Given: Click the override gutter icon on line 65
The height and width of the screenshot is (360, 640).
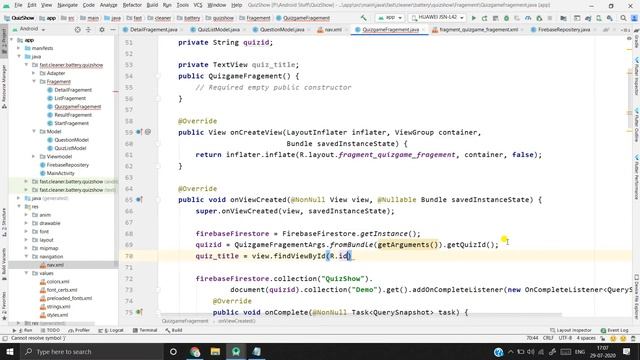Looking at the screenshot, I should [x=139, y=200].
